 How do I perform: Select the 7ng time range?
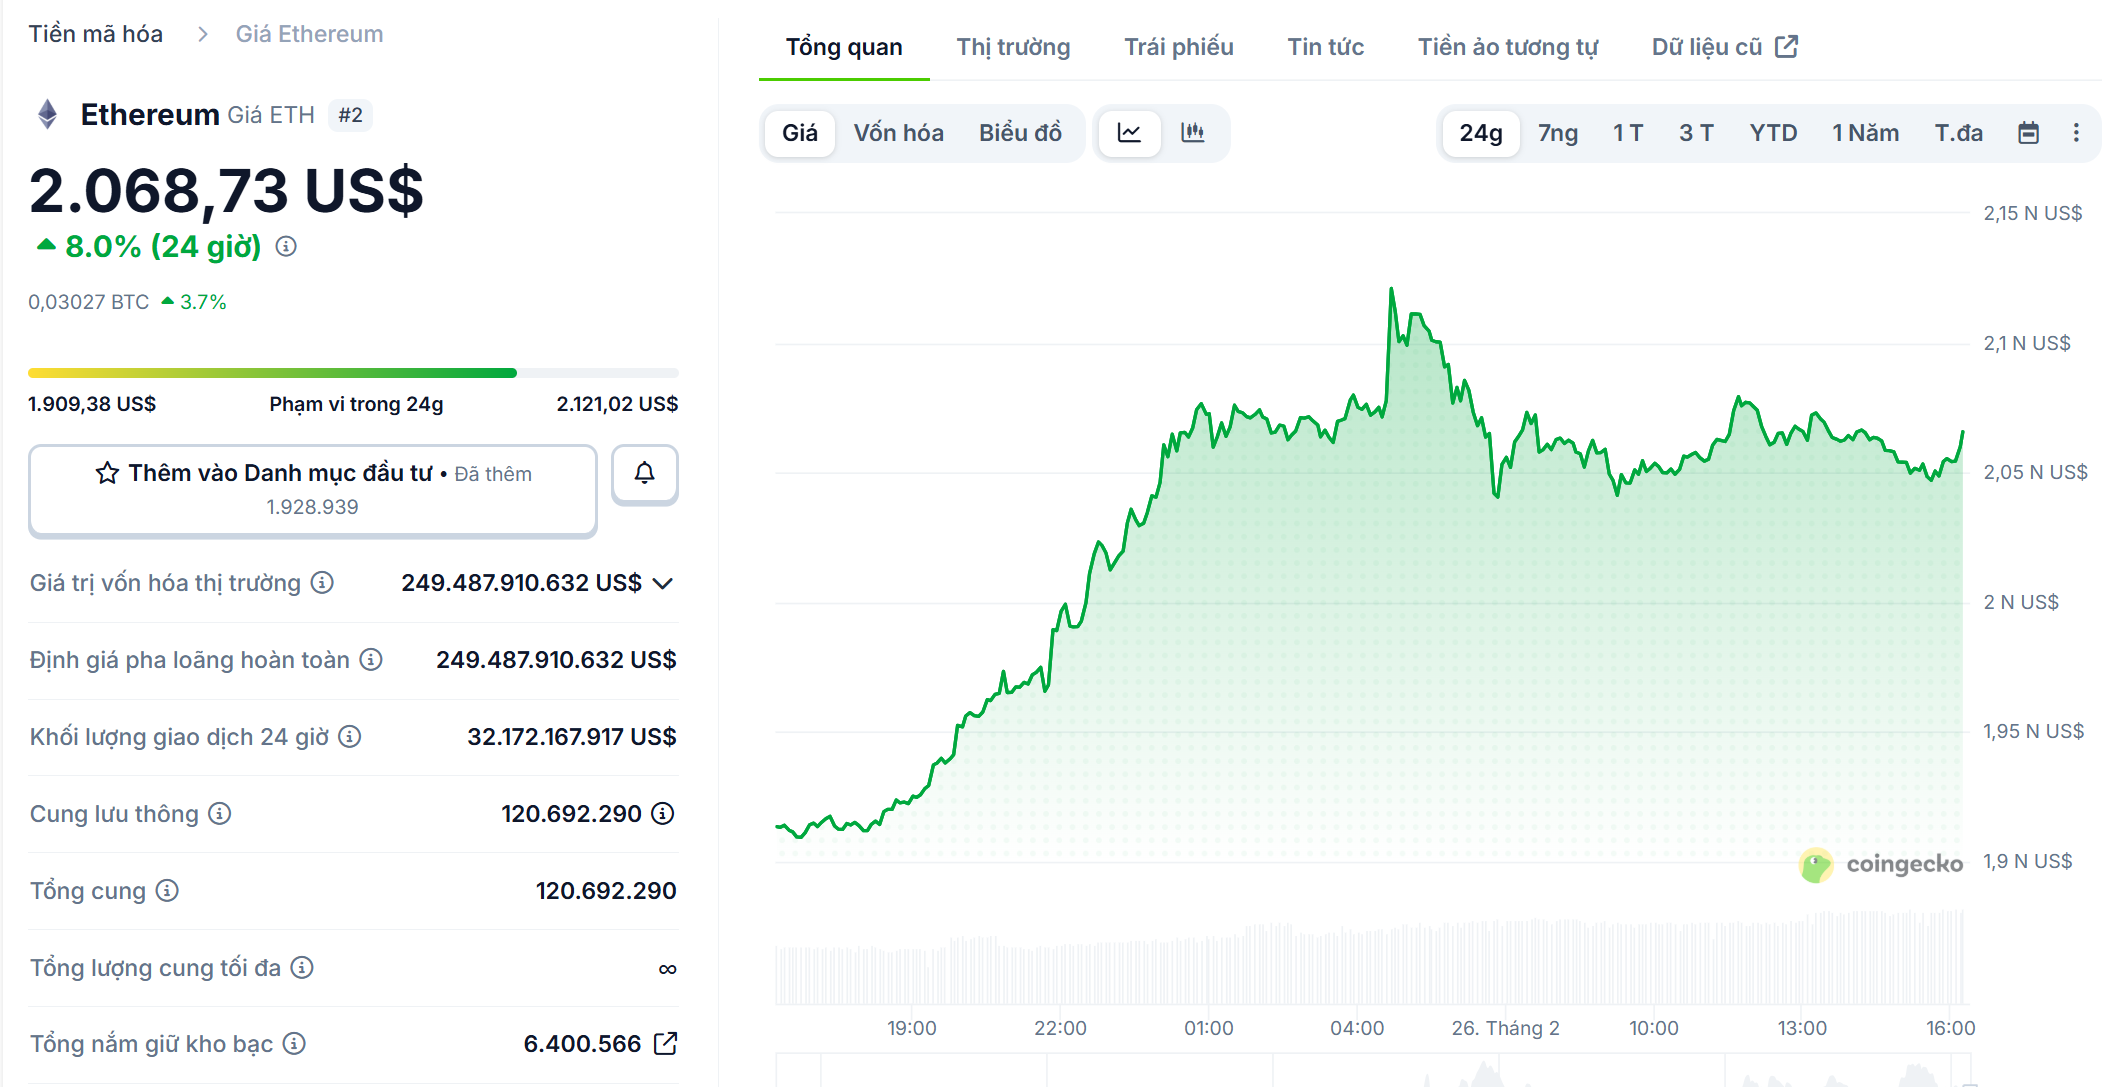pos(1557,132)
